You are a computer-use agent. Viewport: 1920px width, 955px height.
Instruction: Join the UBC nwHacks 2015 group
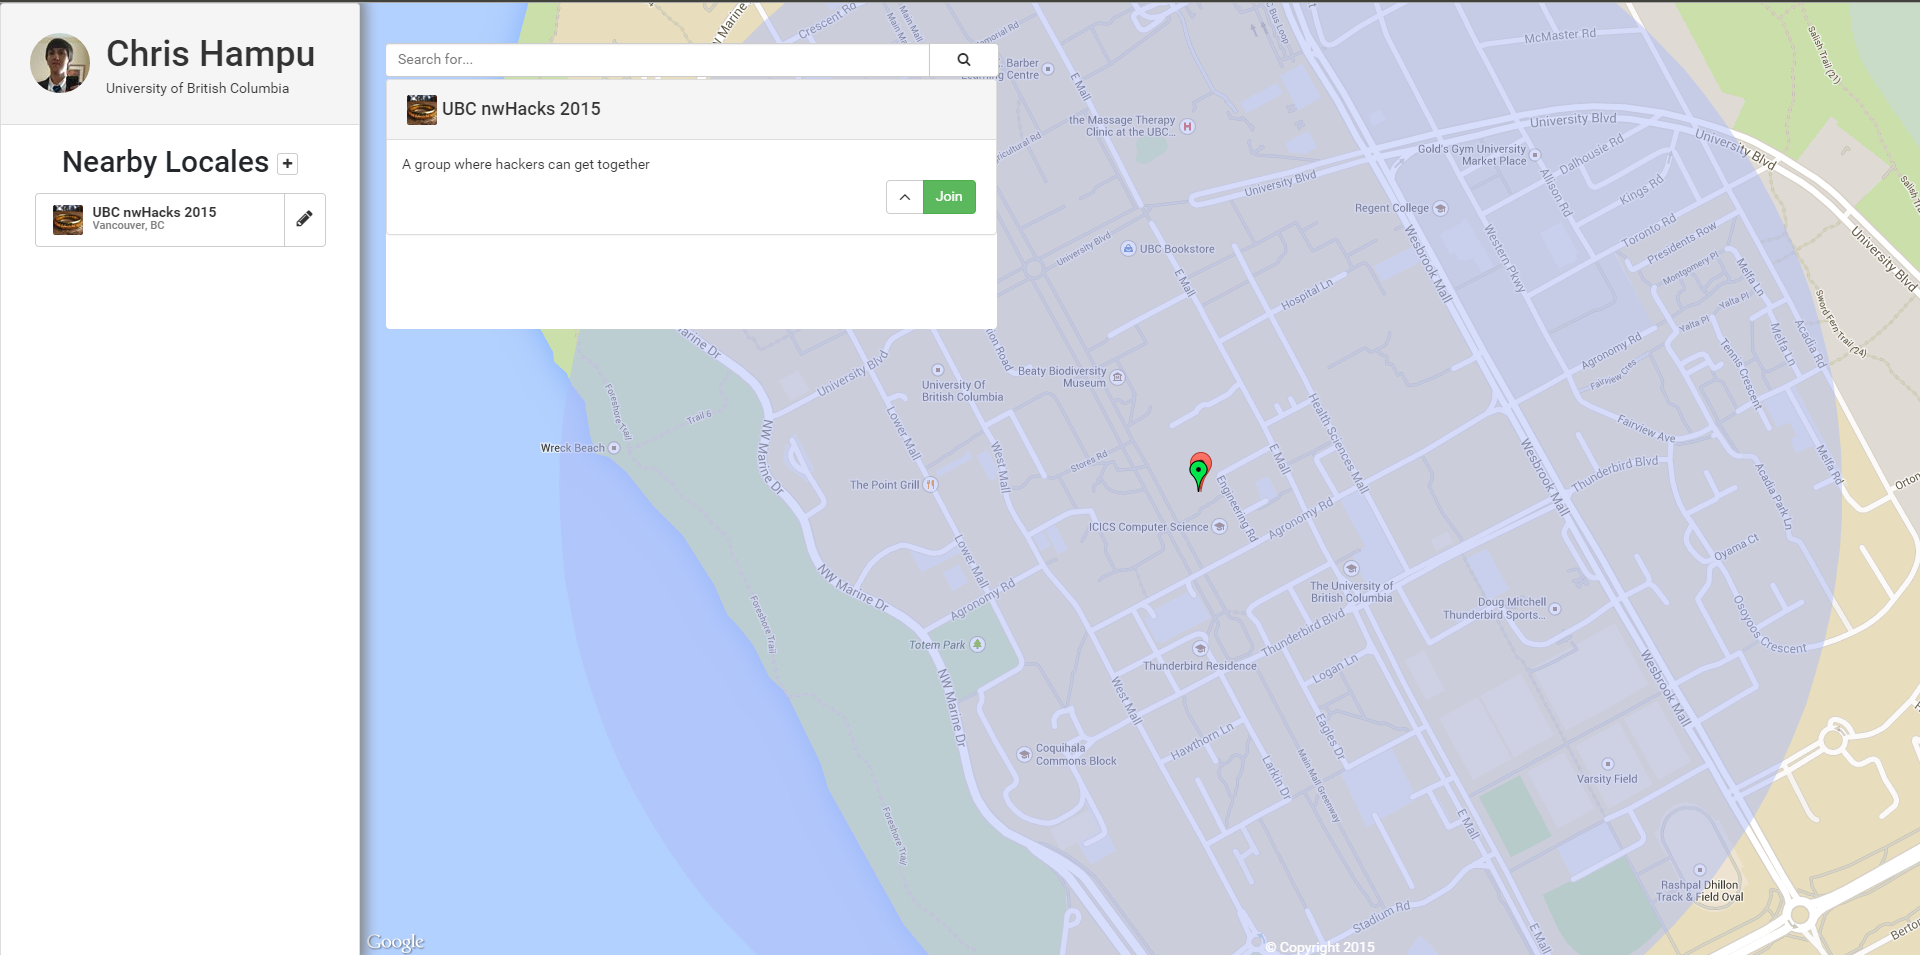point(949,197)
